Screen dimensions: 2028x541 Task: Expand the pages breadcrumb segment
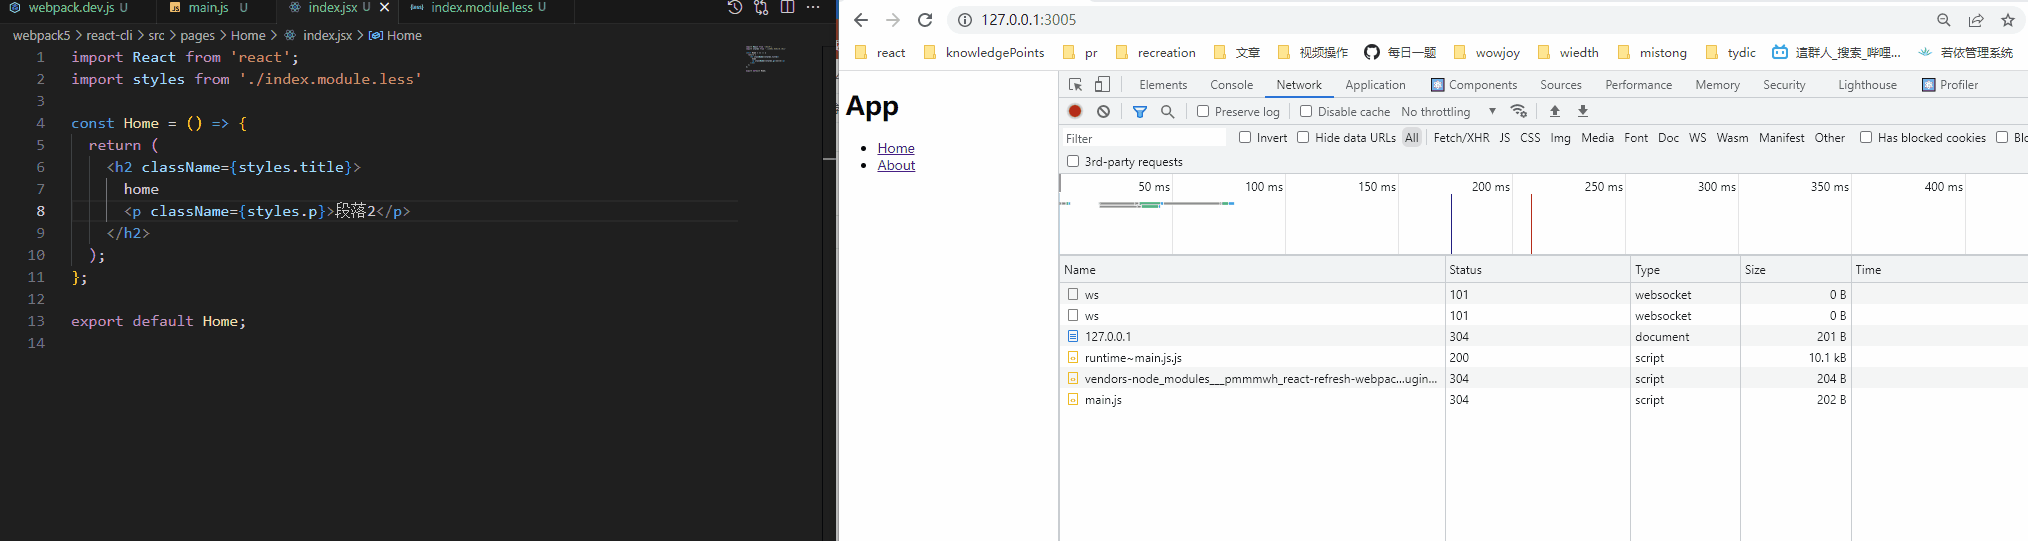click(198, 35)
